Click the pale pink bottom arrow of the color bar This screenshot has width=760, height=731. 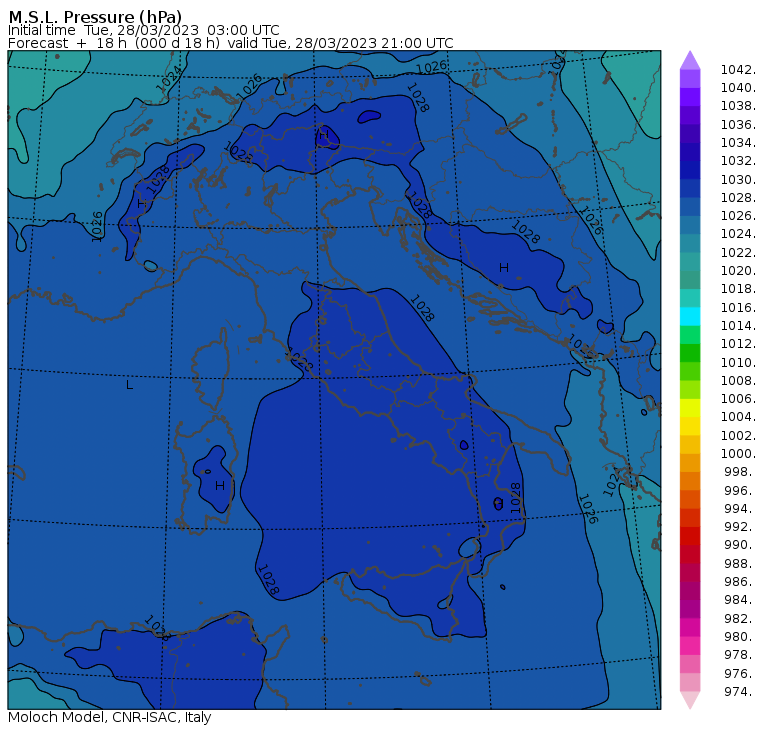coord(690,700)
